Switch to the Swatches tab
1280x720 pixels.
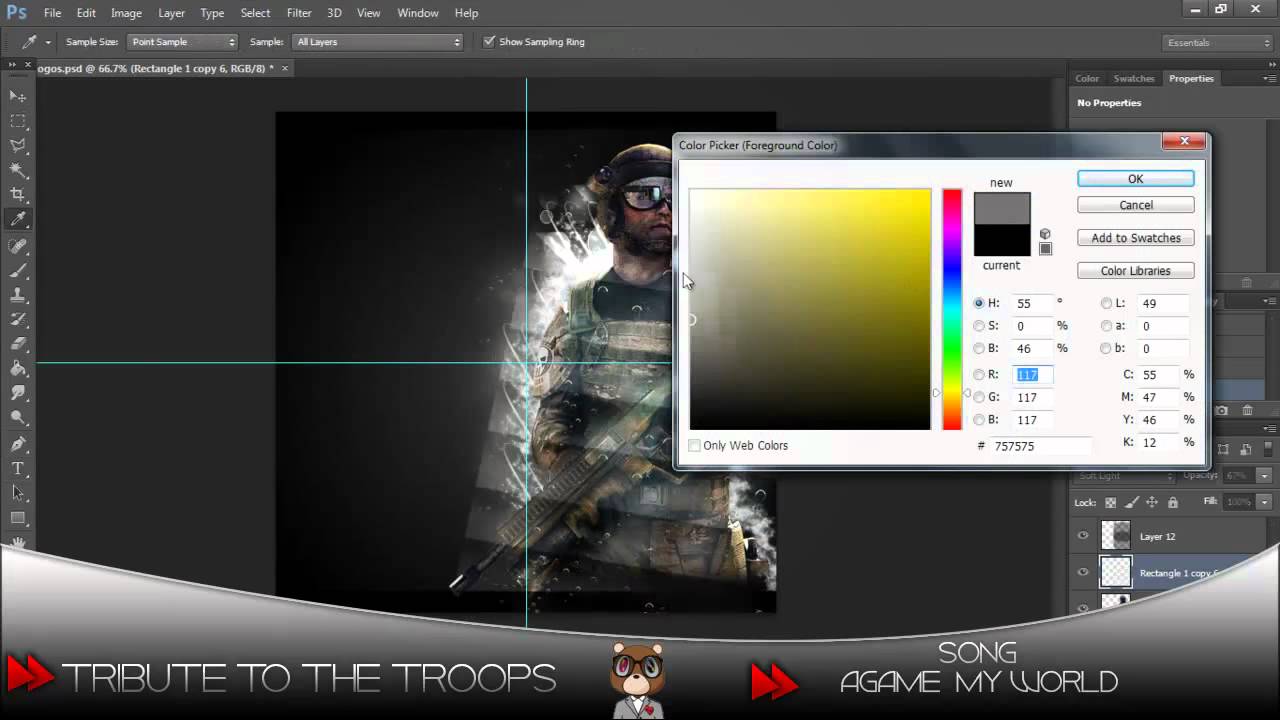(1134, 78)
